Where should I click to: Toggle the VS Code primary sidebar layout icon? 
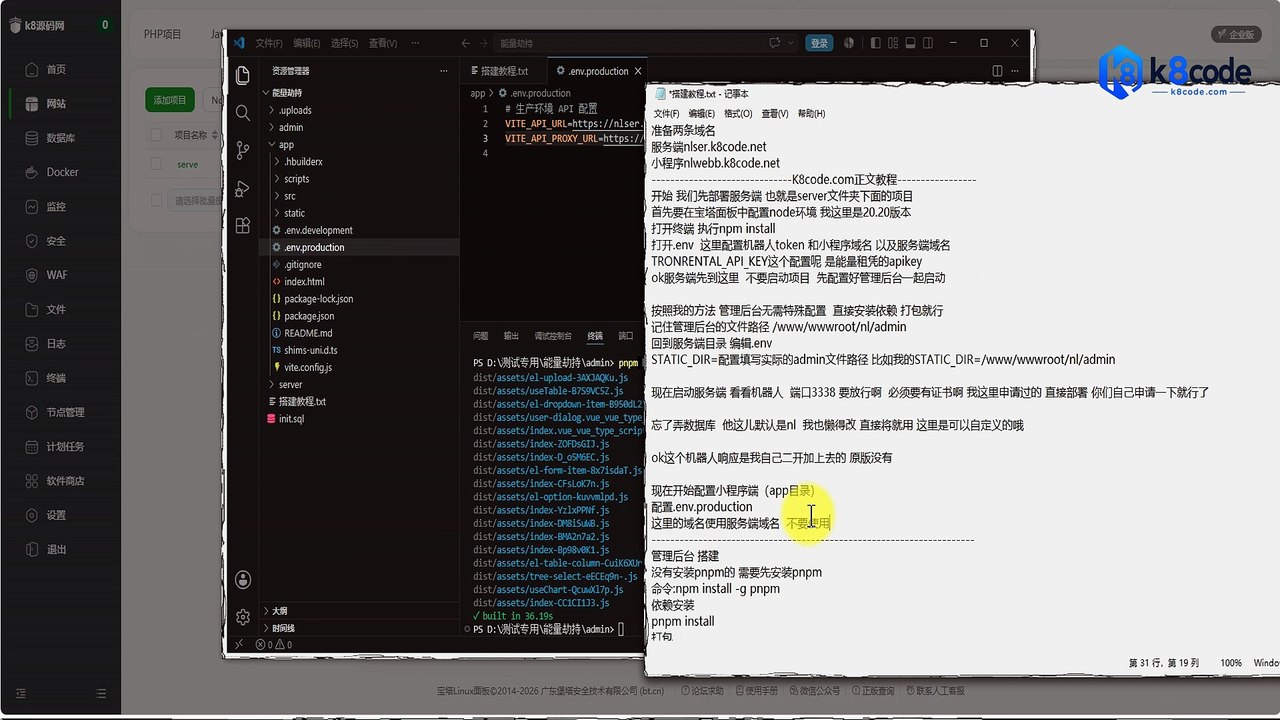(875, 43)
